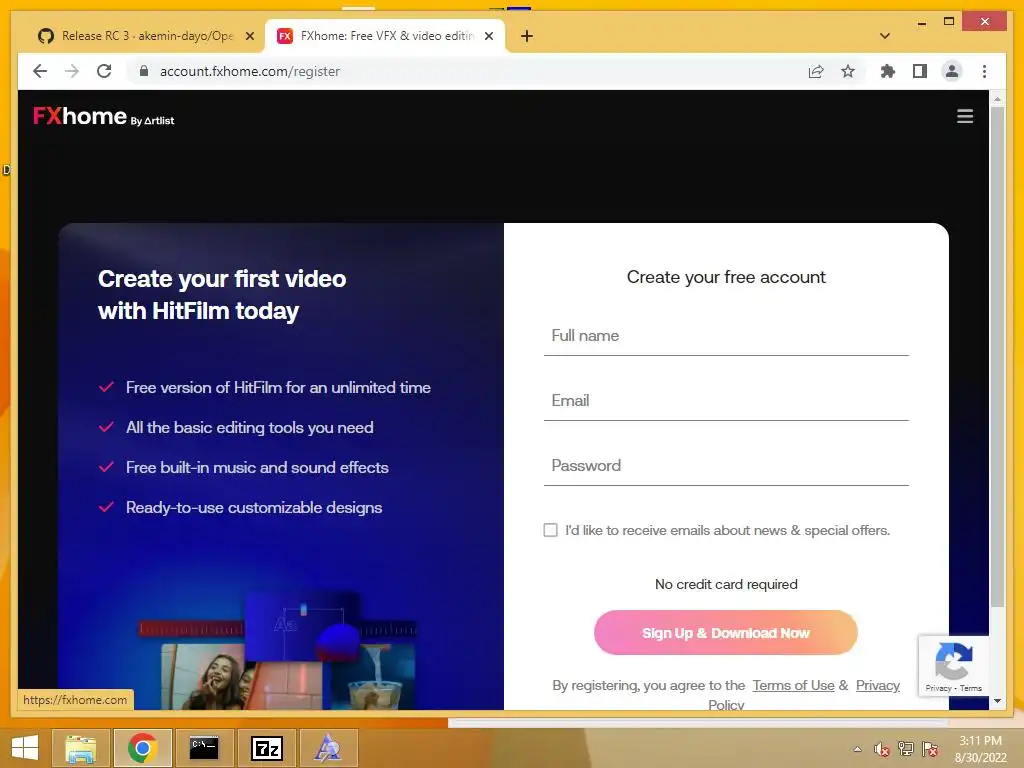Click the reCAPTCHA Terms link

970,688
